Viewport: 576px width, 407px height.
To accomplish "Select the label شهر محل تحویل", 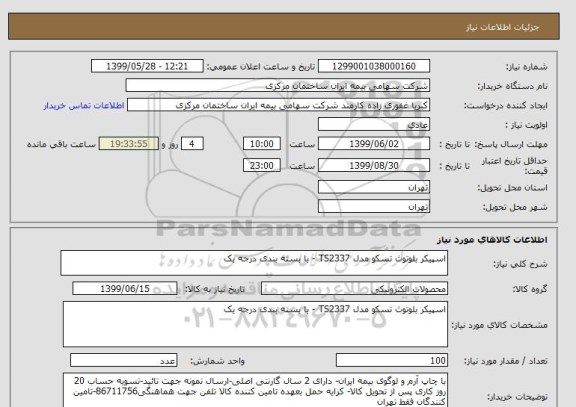I will coord(515,207).
